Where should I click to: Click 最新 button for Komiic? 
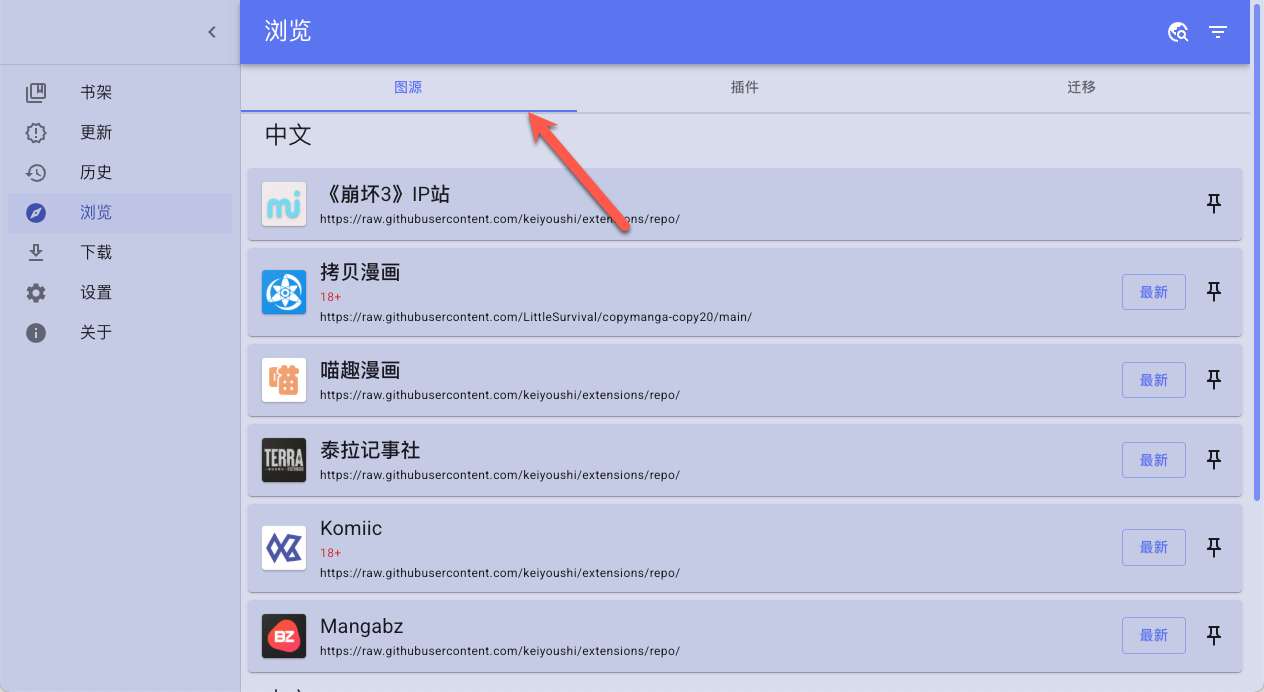(x=1154, y=548)
